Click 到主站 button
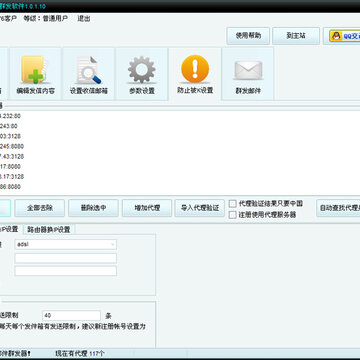The width and height of the screenshot is (360, 360). pos(296,36)
